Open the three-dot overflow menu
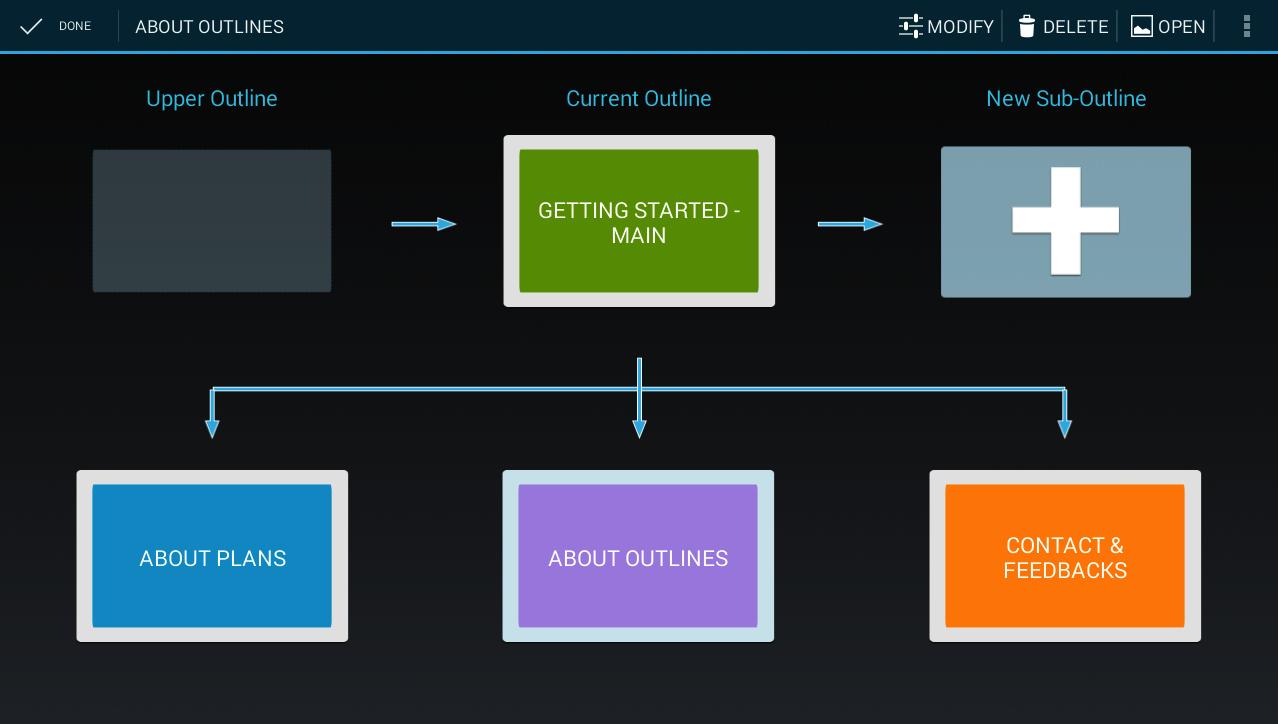1278x724 pixels. (1247, 26)
